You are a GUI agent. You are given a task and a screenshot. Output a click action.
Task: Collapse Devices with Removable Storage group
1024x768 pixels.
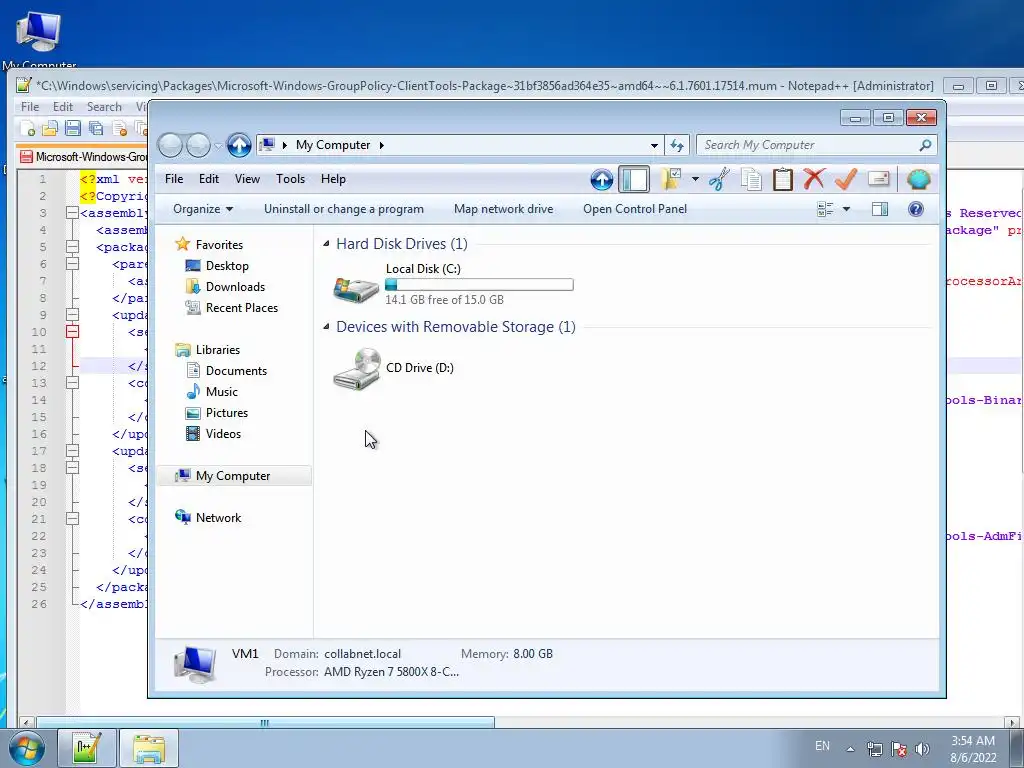[x=326, y=327]
